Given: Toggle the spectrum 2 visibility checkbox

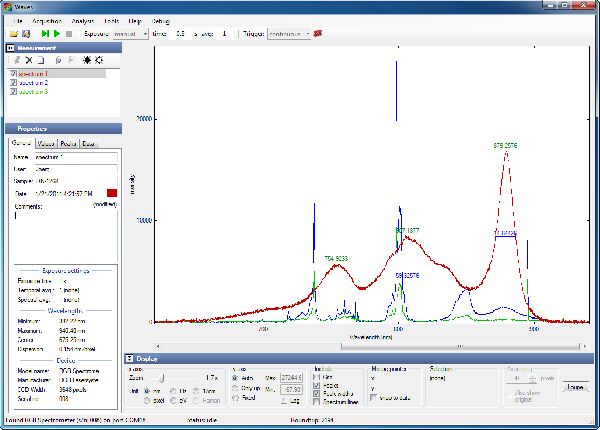Looking at the screenshot, I should click(x=12, y=82).
